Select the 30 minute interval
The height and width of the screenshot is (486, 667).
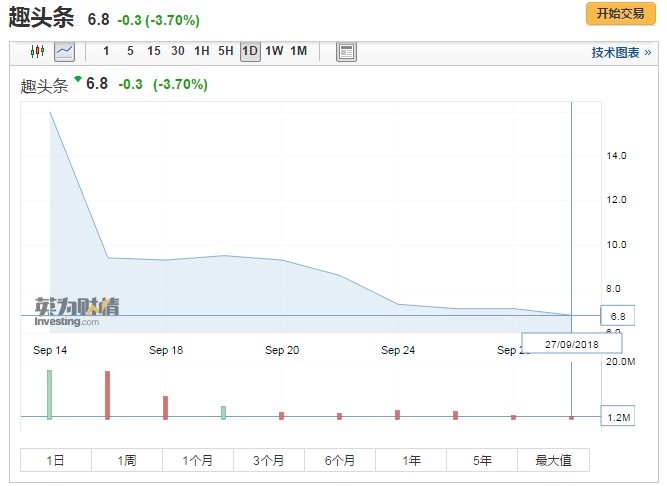(x=178, y=51)
